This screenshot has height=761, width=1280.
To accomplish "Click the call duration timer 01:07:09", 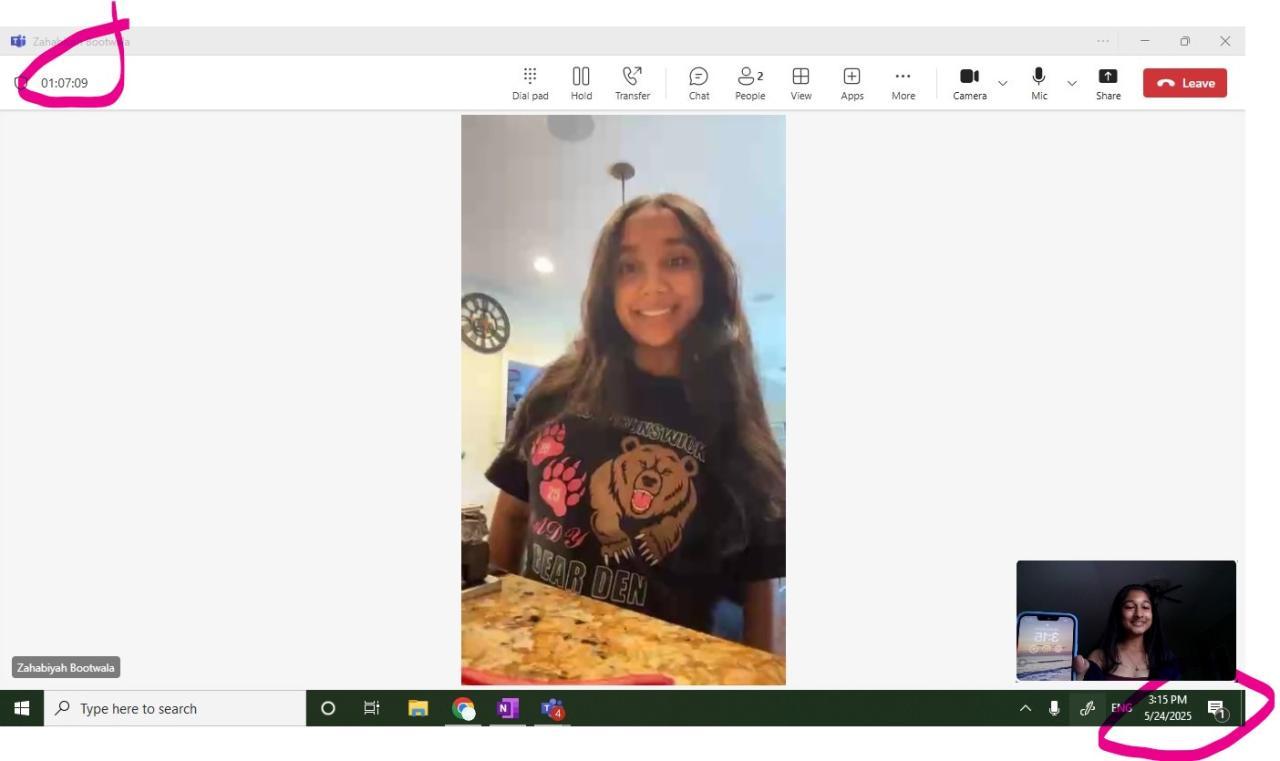I will (x=64, y=83).
